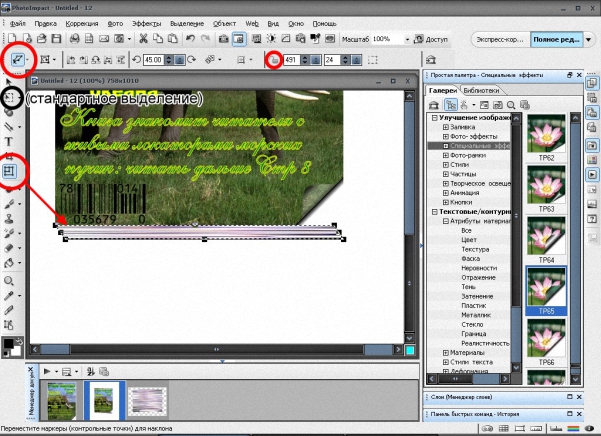Click the New document icon
The height and width of the screenshot is (436, 601).
(12, 39)
